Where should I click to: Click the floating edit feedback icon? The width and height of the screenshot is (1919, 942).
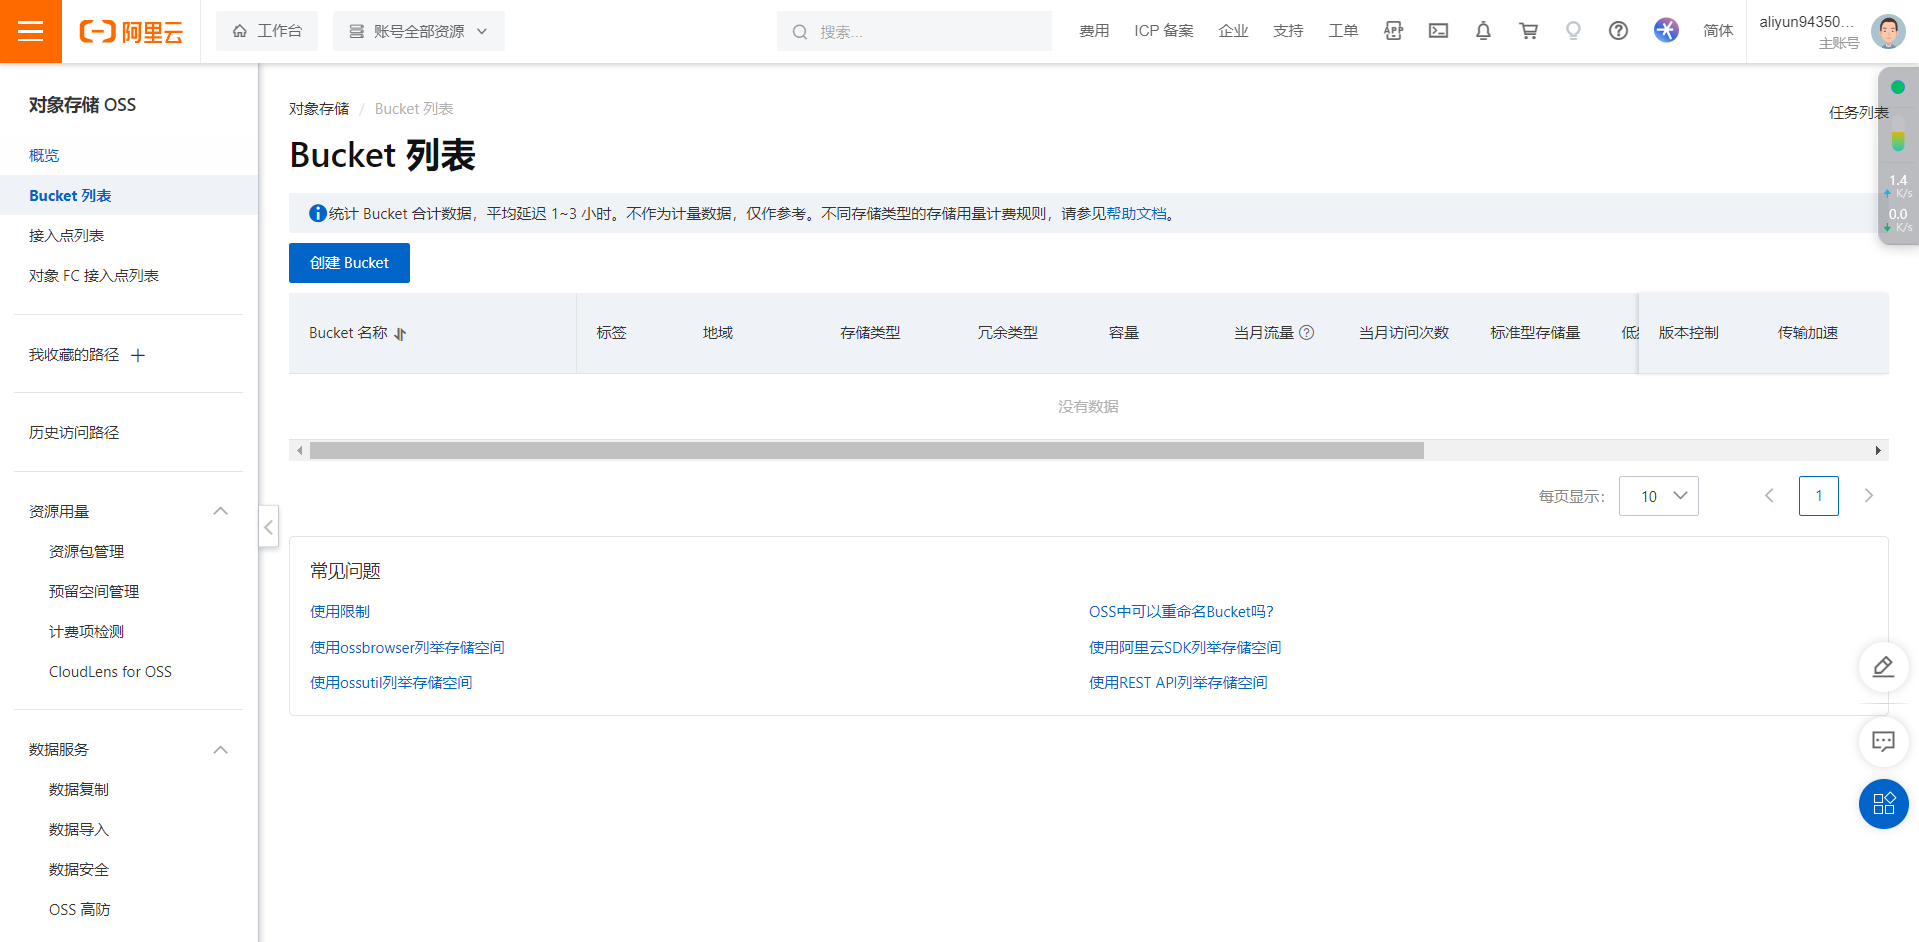[1883, 667]
